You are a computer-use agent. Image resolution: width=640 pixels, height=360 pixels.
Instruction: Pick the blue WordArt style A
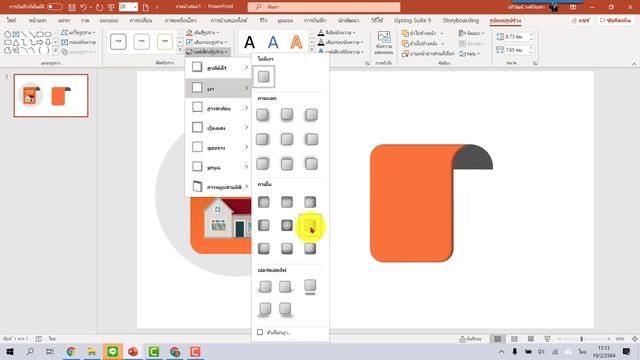[273, 42]
